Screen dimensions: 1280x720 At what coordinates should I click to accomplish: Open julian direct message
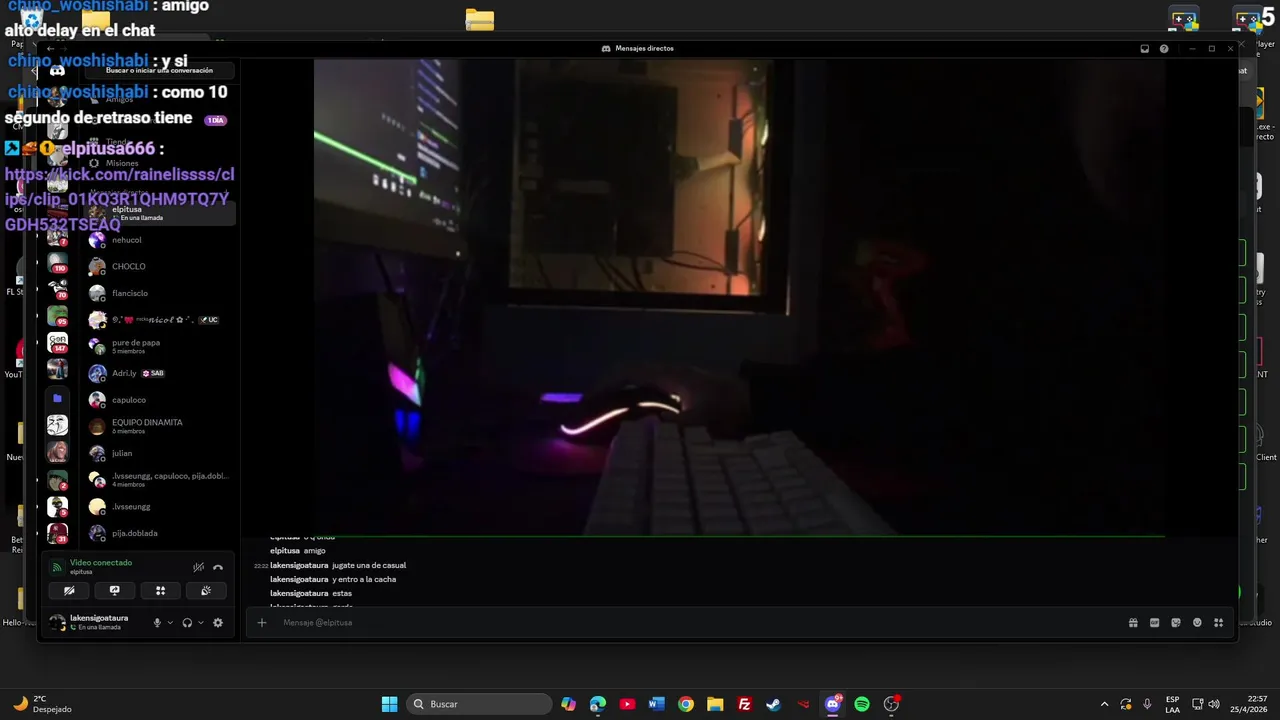(x=160, y=453)
